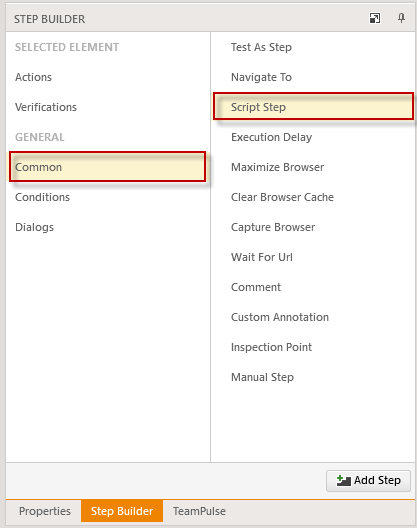Screen dimensions: 417x528
Task: Click the pin icon in Step Builder header
Action: pyautogui.click(x=401, y=18)
